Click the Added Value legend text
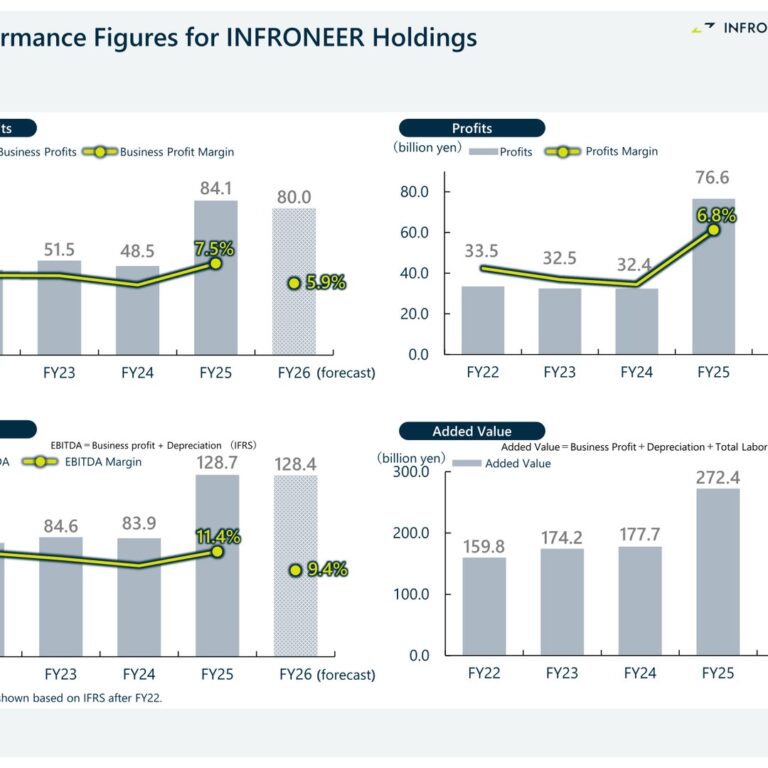The height and width of the screenshot is (768, 768). coord(518,463)
